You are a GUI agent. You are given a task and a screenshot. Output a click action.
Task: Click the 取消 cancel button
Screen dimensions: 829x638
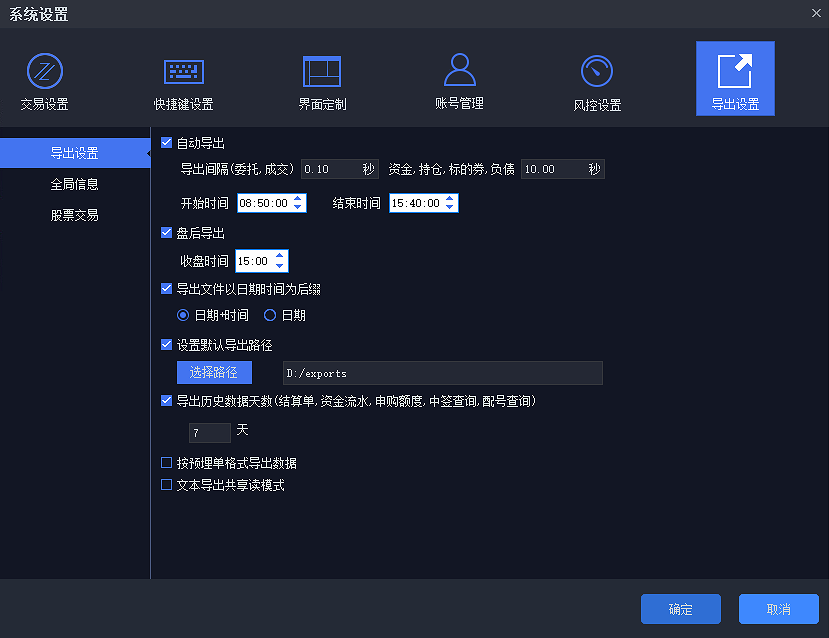(779, 609)
